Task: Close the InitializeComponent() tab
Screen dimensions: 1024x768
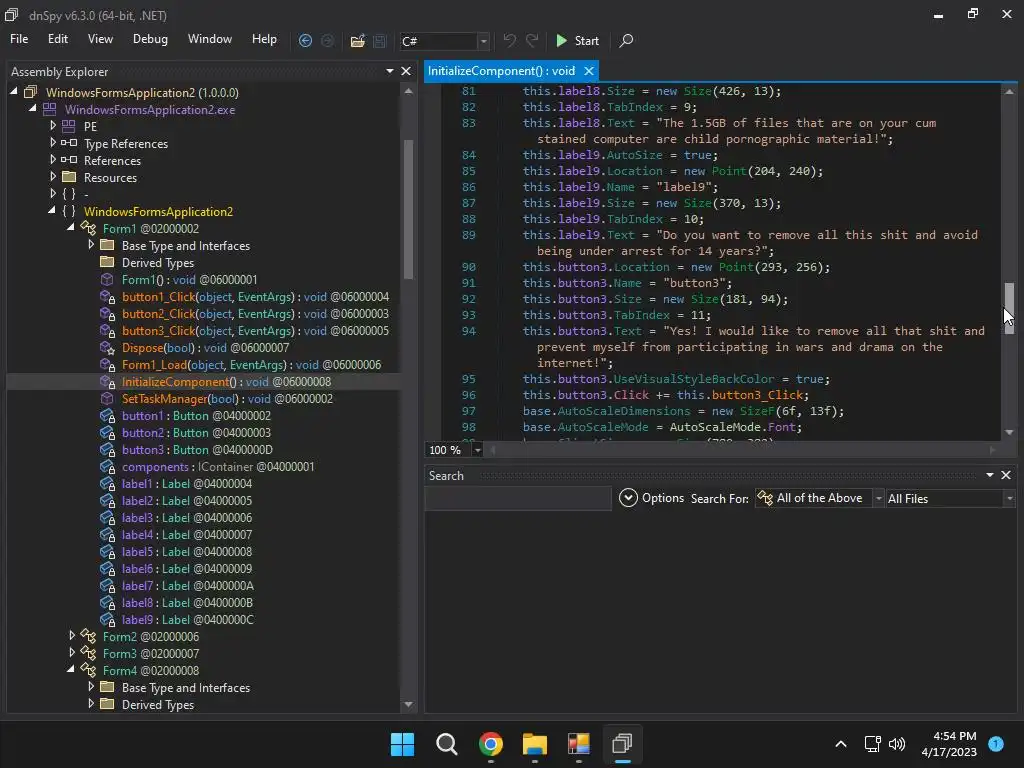Action: click(x=588, y=71)
